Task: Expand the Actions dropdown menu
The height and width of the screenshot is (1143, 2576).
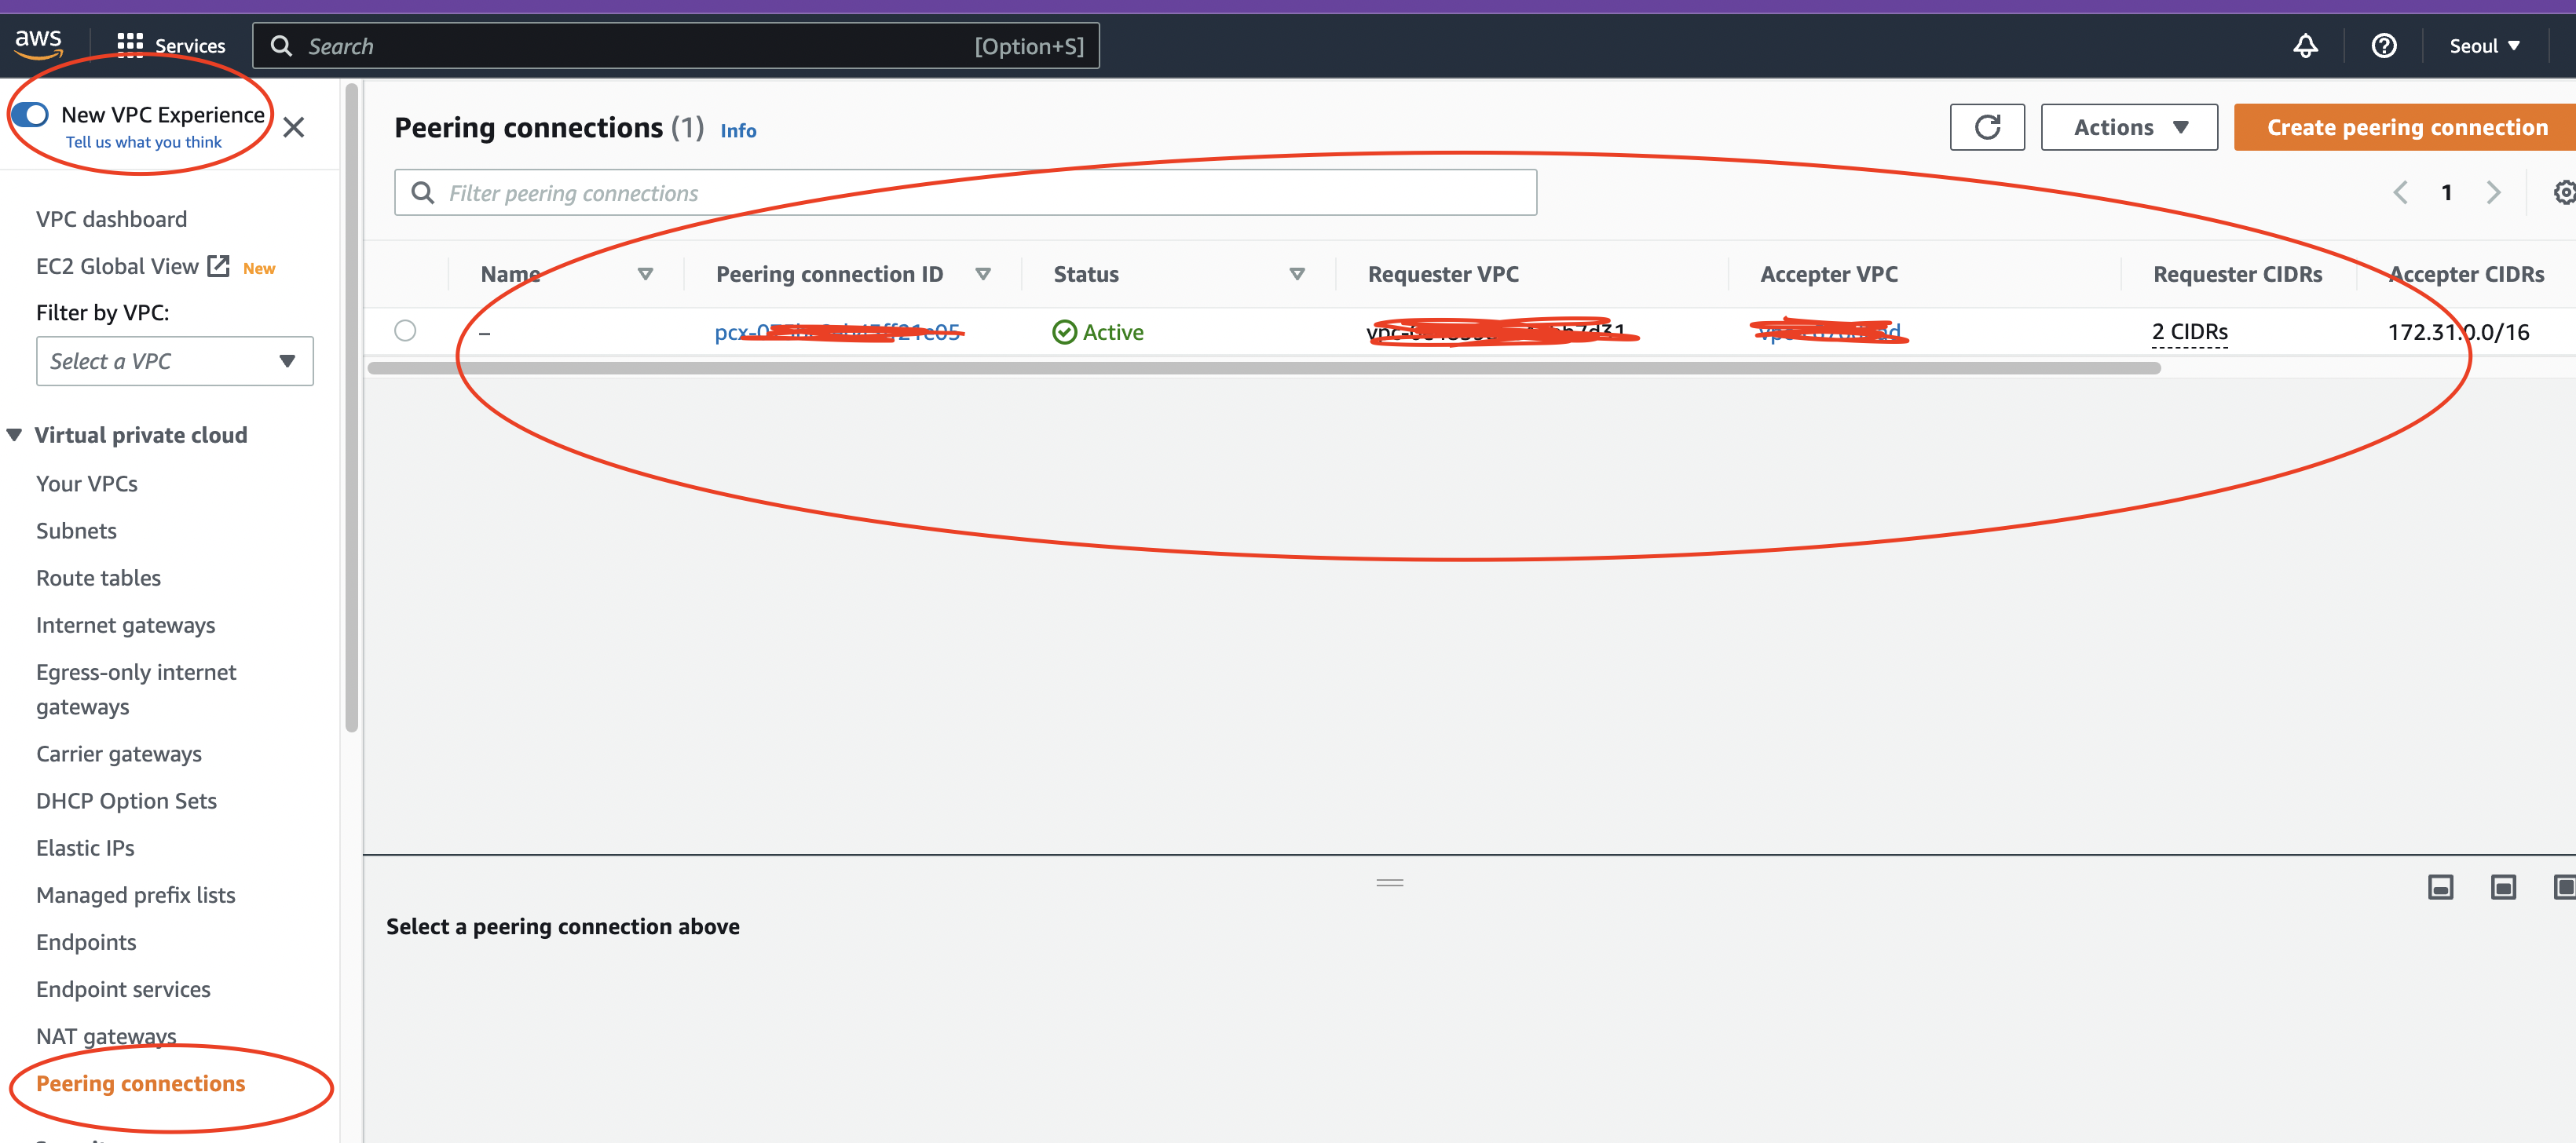Action: (2128, 127)
